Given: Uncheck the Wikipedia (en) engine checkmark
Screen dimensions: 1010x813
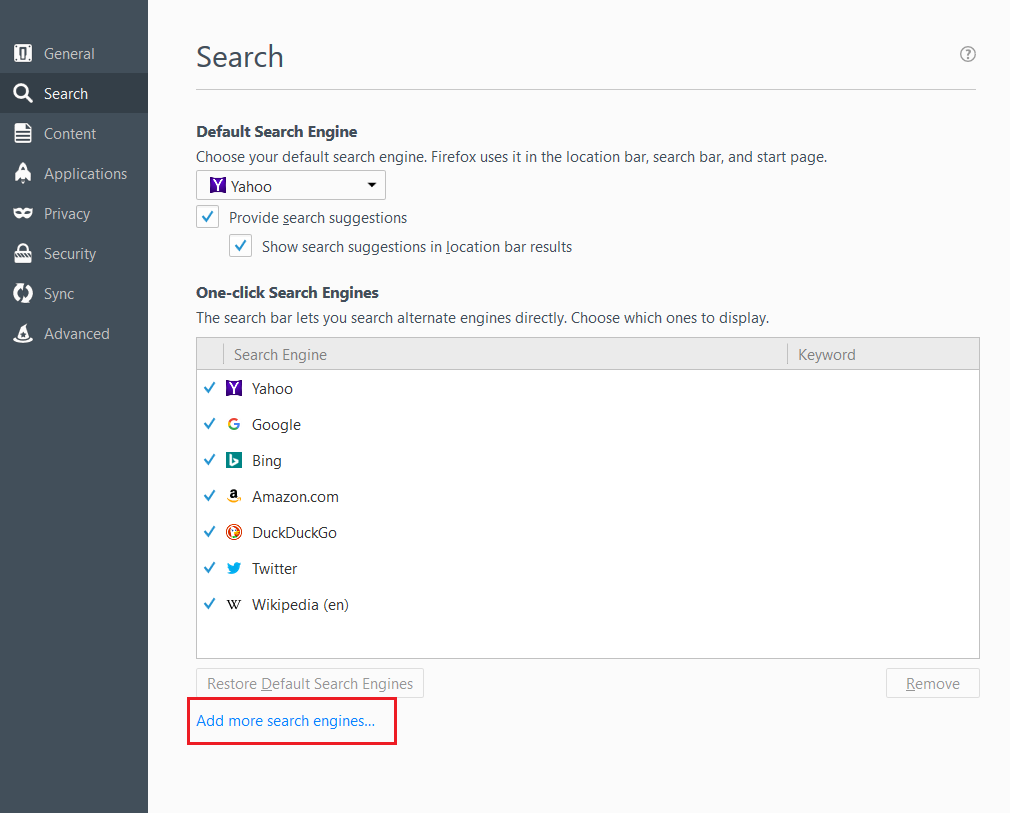Looking at the screenshot, I should (x=209, y=604).
